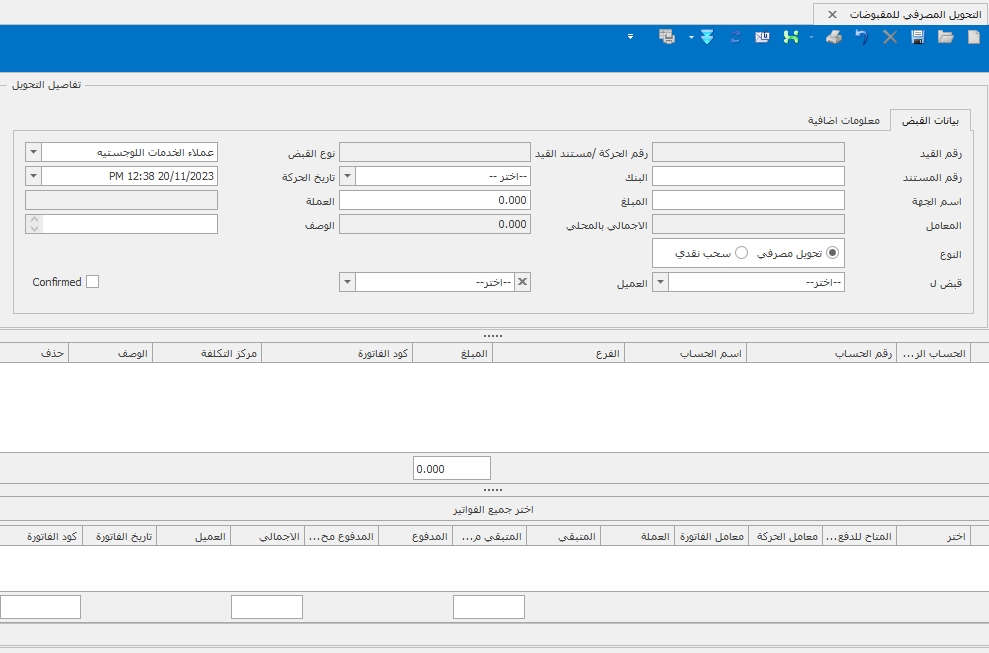Click the الوصف field stepper arrows
The height and width of the screenshot is (653, 989).
coord(33,224)
